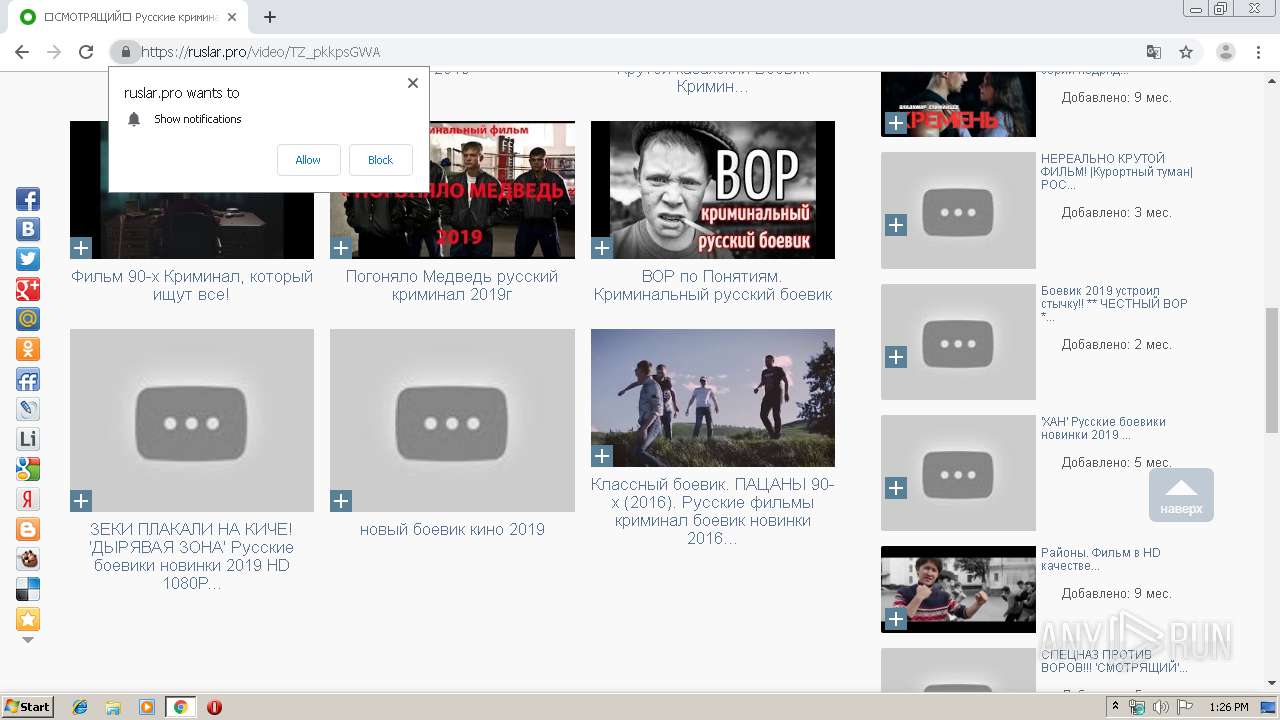The image size is (1280, 720).
Task: Open 'ЗЕКИ ПЛАКАЛИ НА КИЧЕ' title link
Action: coord(192,556)
